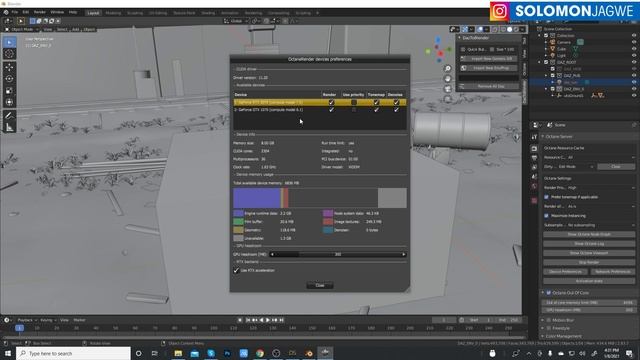640x360 pixels.
Task: Toggle Denoise checkbox for first GeForce device
Action: tap(396, 102)
